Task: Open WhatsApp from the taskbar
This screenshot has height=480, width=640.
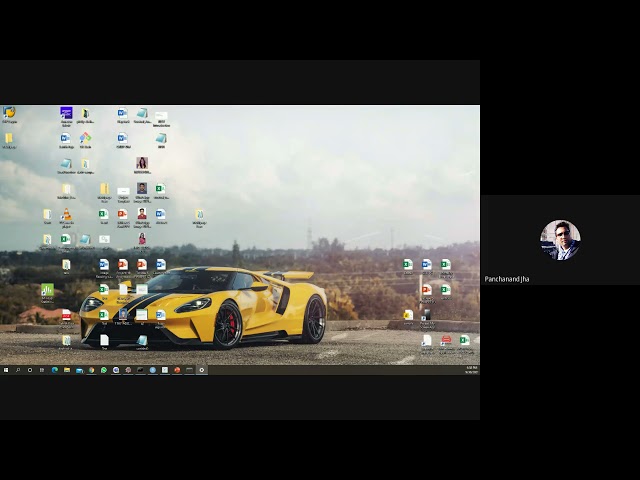Action: click(104, 370)
